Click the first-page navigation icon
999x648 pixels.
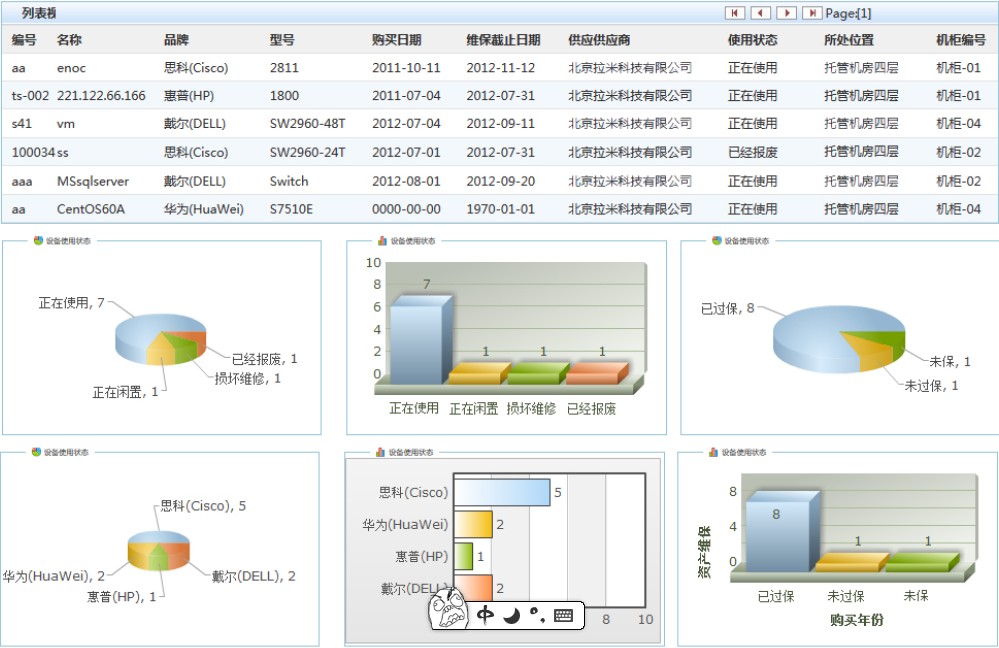tap(737, 13)
